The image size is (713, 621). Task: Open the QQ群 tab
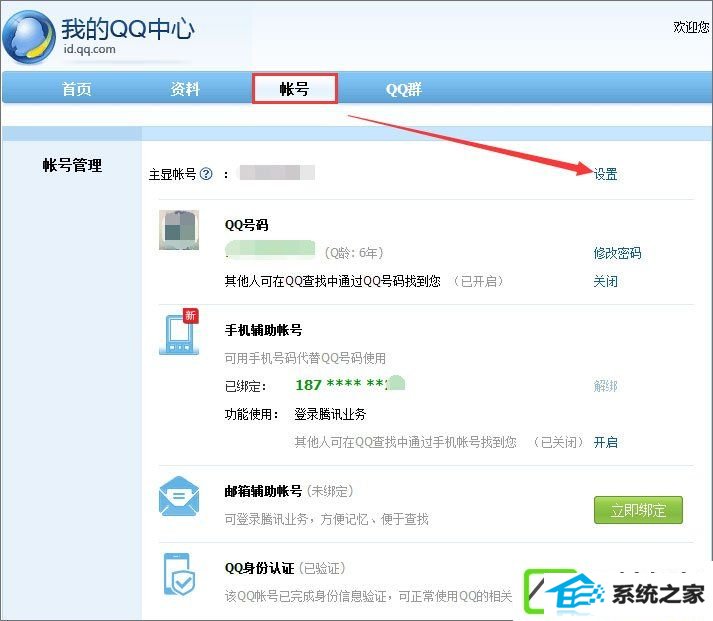point(404,89)
